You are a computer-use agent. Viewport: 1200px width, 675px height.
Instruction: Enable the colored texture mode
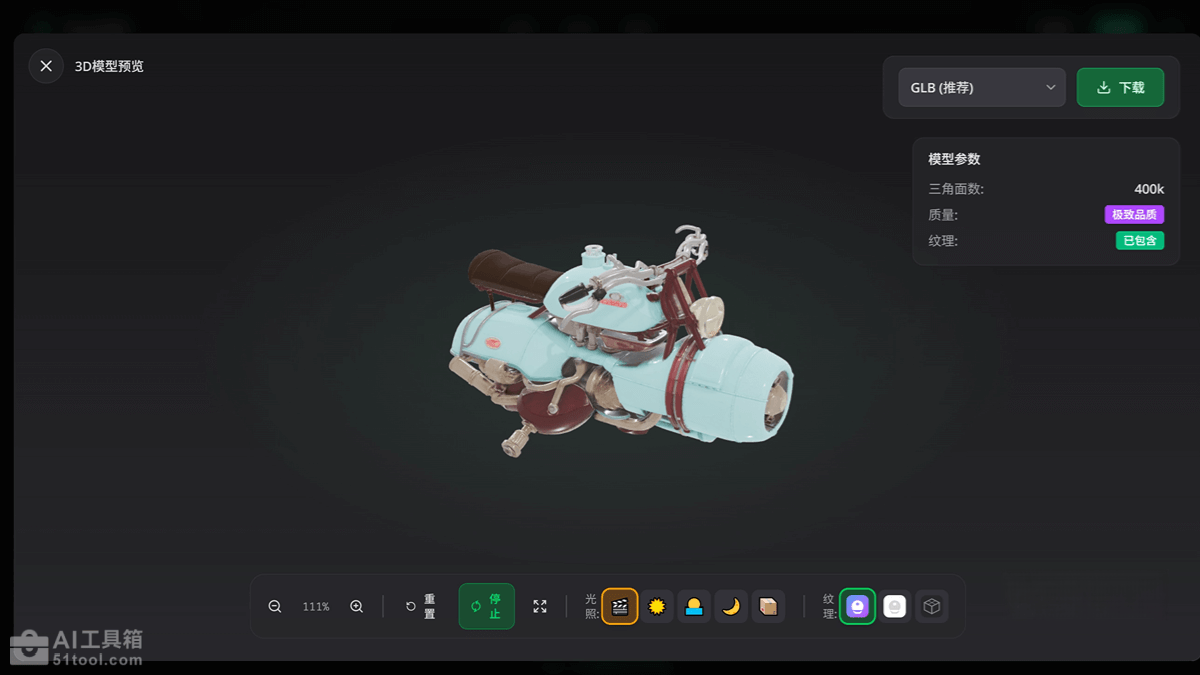pos(857,607)
